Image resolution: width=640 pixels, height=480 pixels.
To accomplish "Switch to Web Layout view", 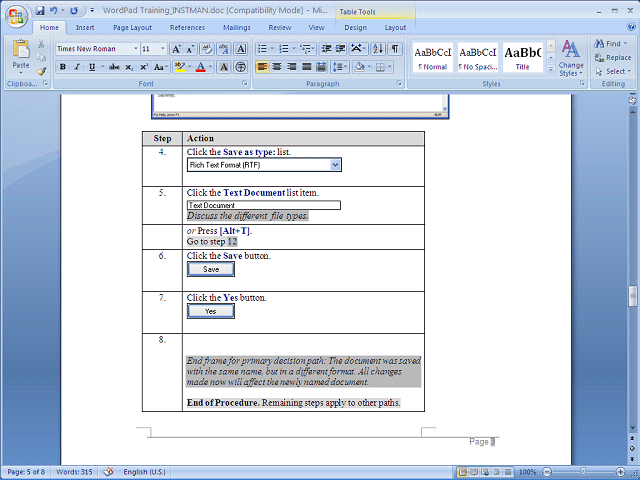I will [x=485, y=472].
